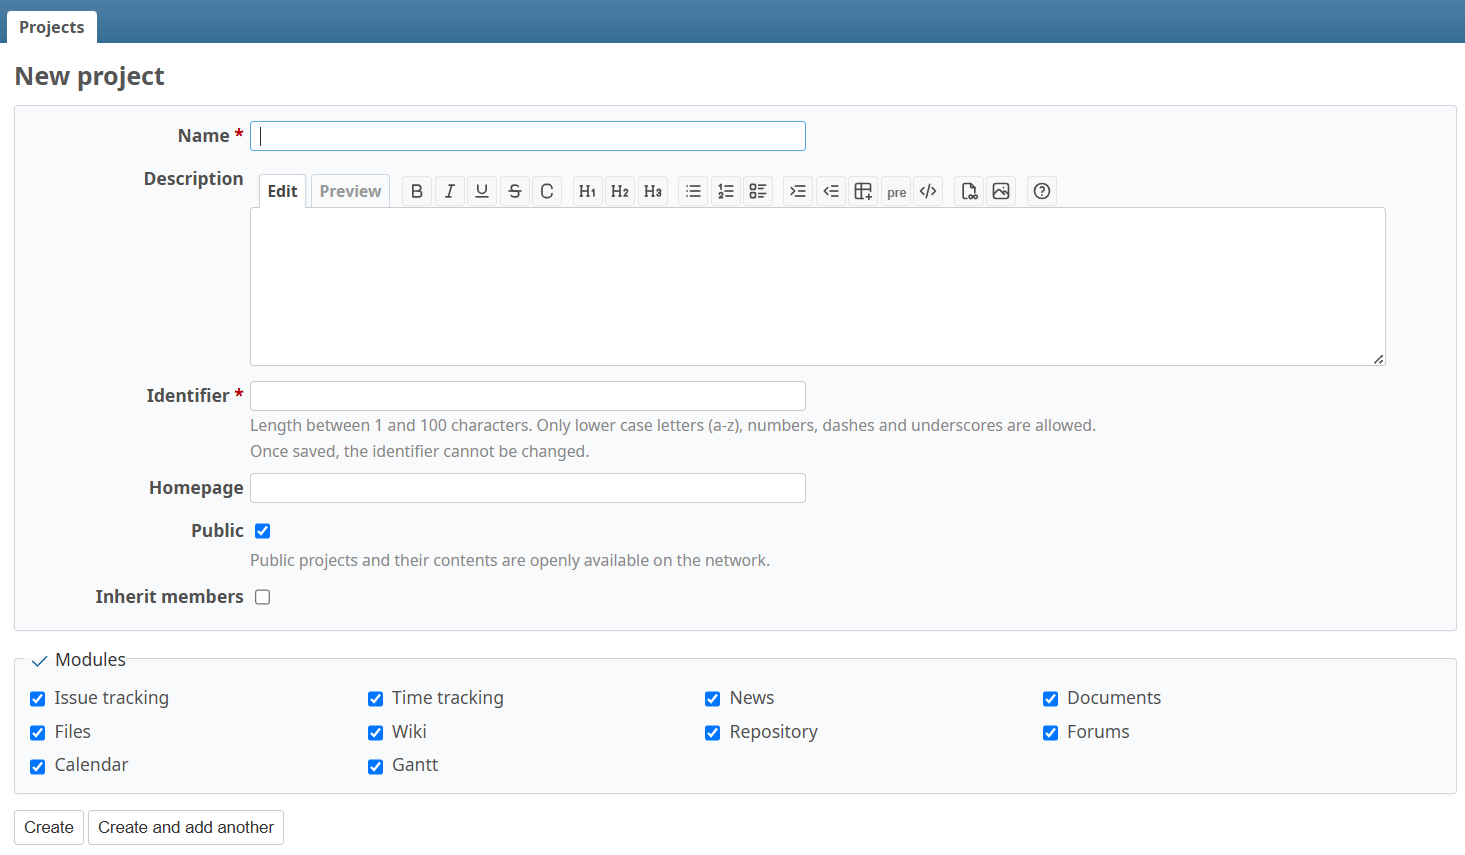Enable the Inherit members checkbox

tap(263, 597)
